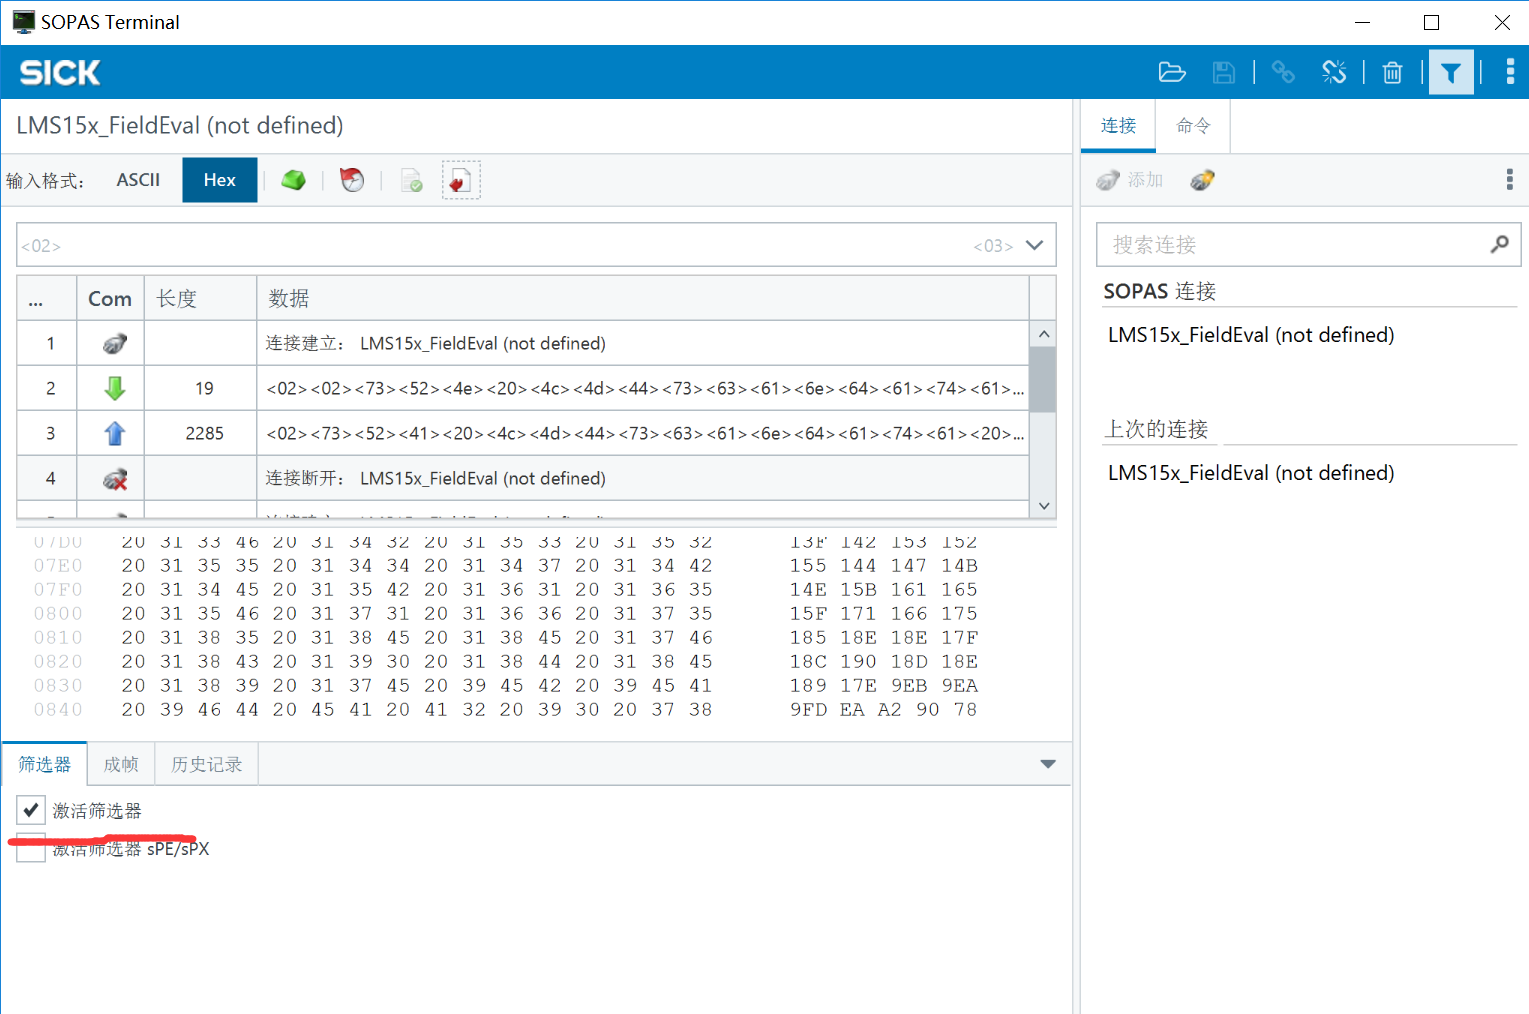Click inside the 搜索连接 search field
This screenshot has height=1014, width=1529.
coord(1290,244)
